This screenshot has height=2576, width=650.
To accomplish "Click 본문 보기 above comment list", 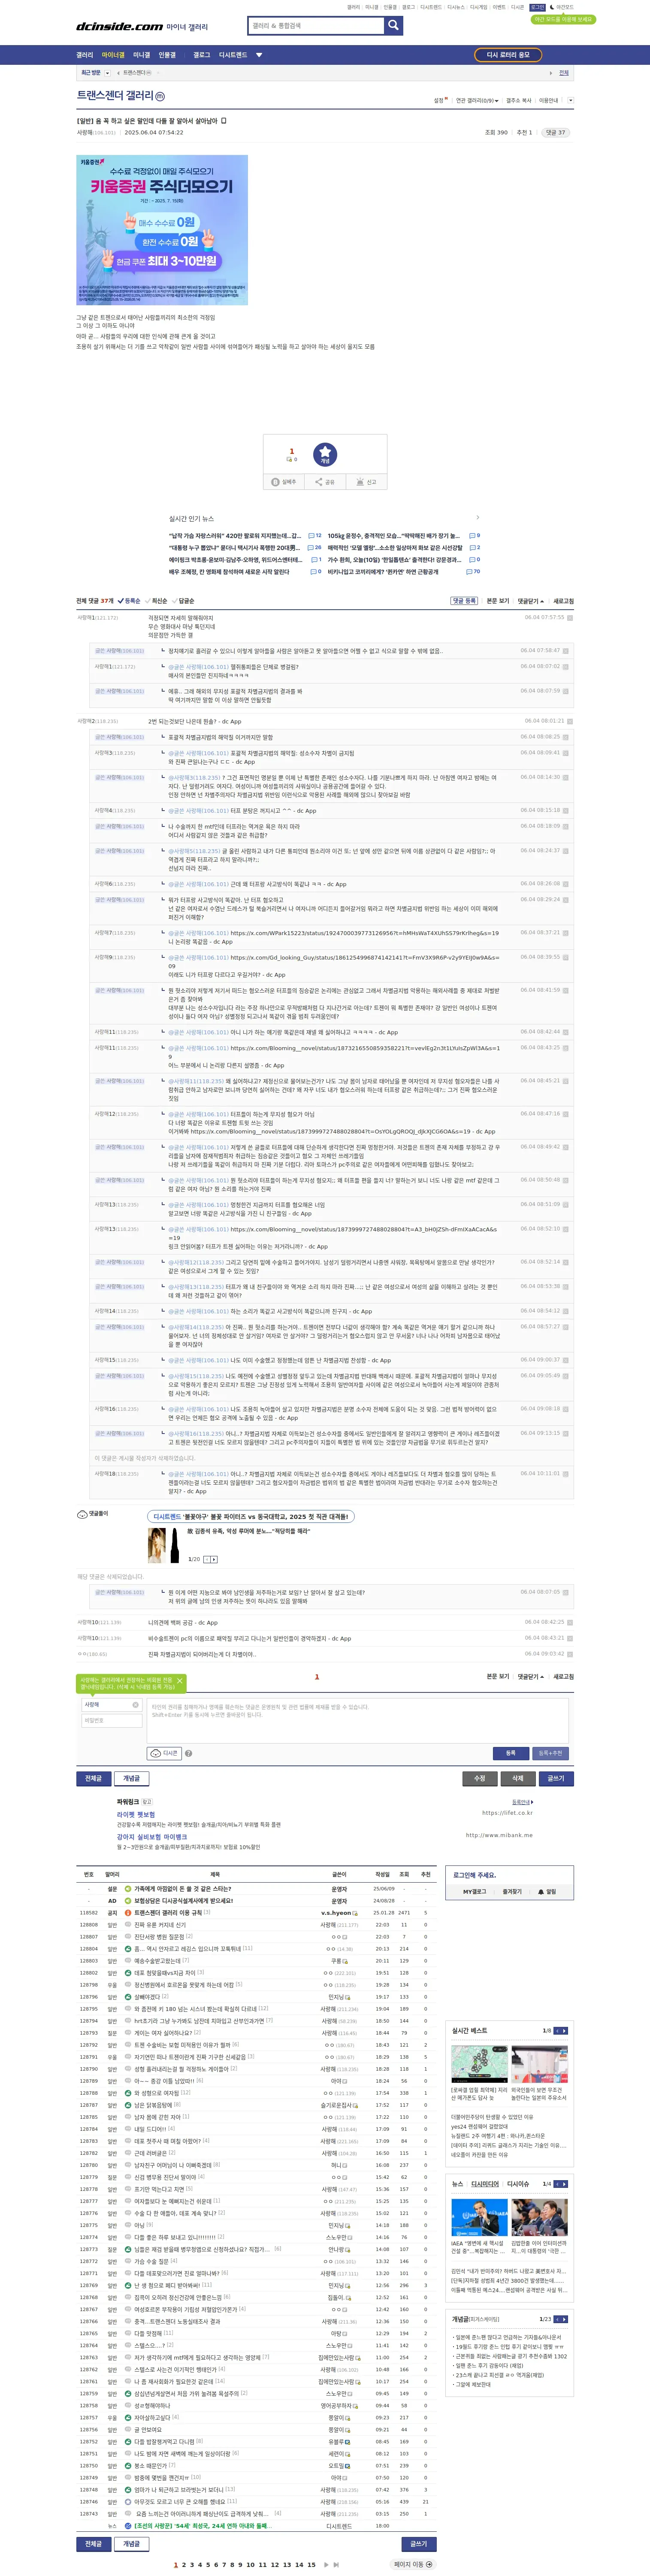I will coord(498,601).
